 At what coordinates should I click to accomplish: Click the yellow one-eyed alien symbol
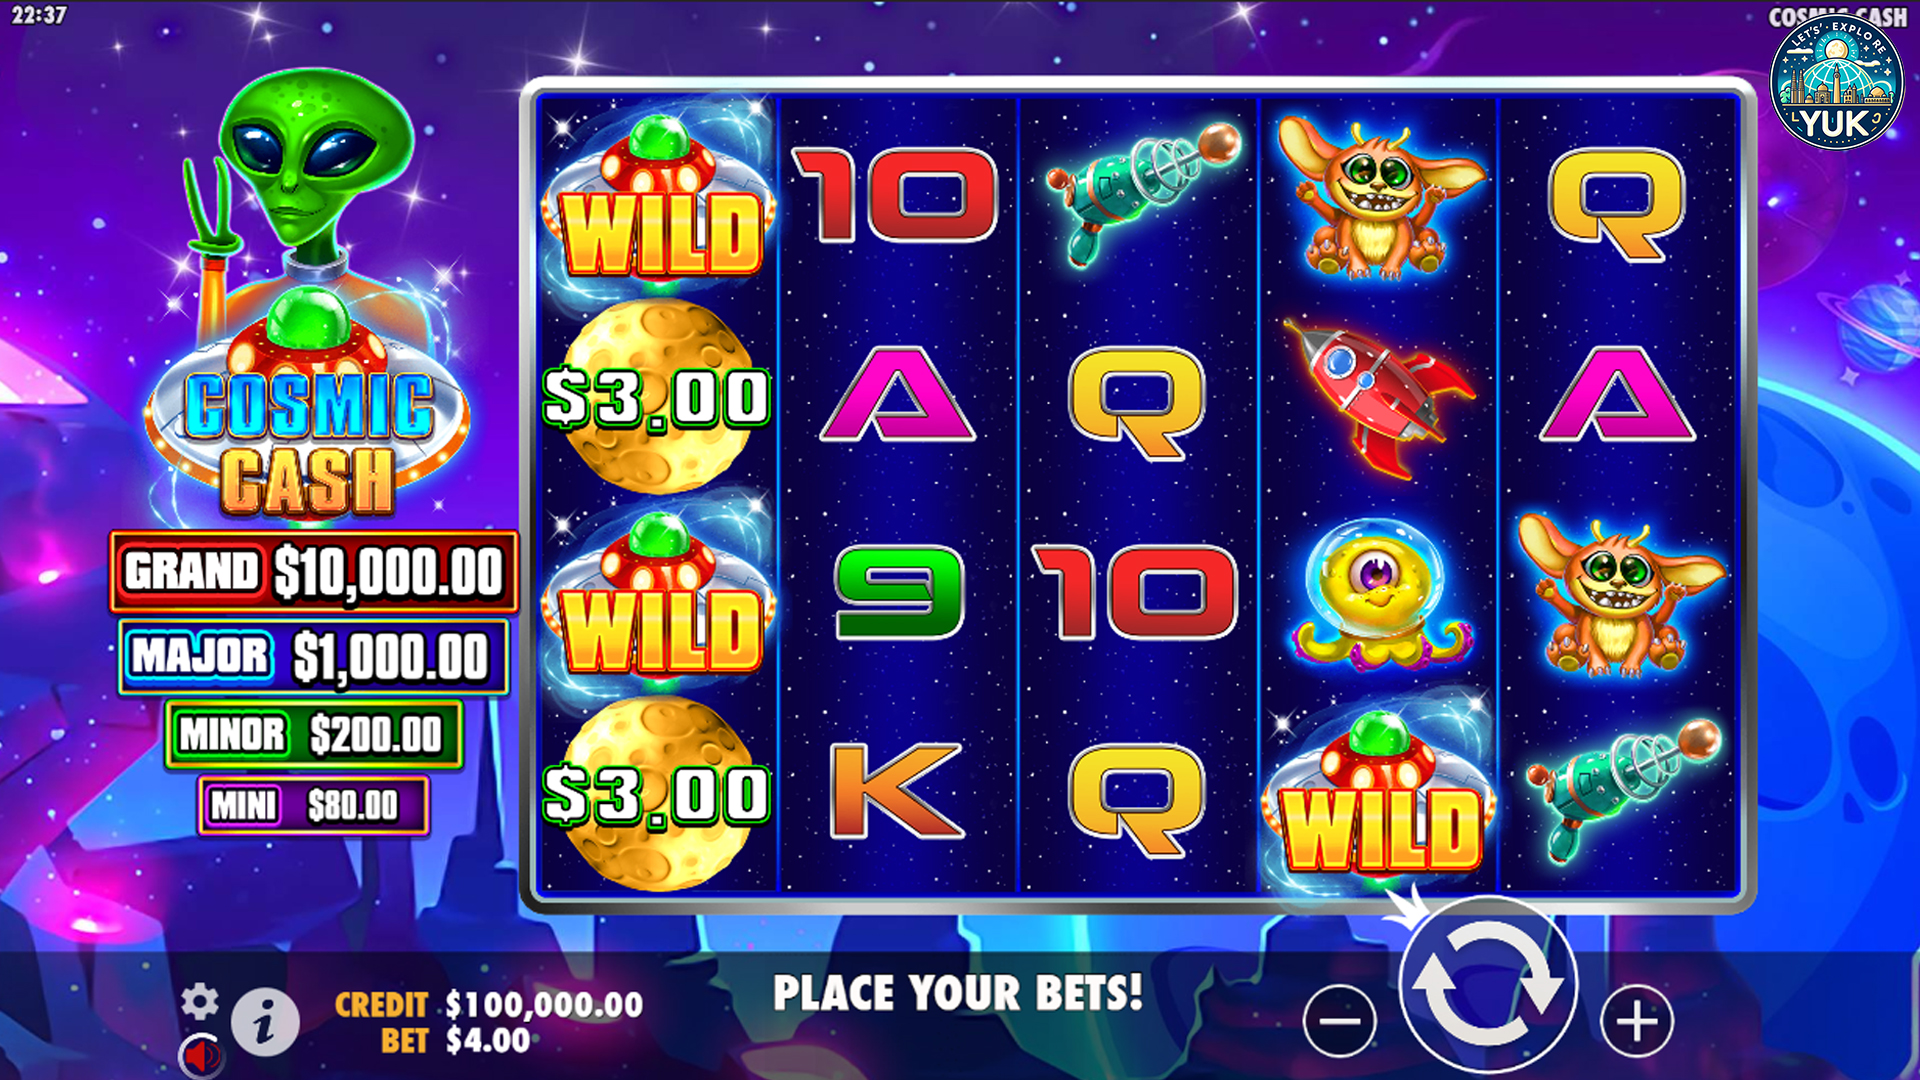pyautogui.click(x=1380, y=595)
